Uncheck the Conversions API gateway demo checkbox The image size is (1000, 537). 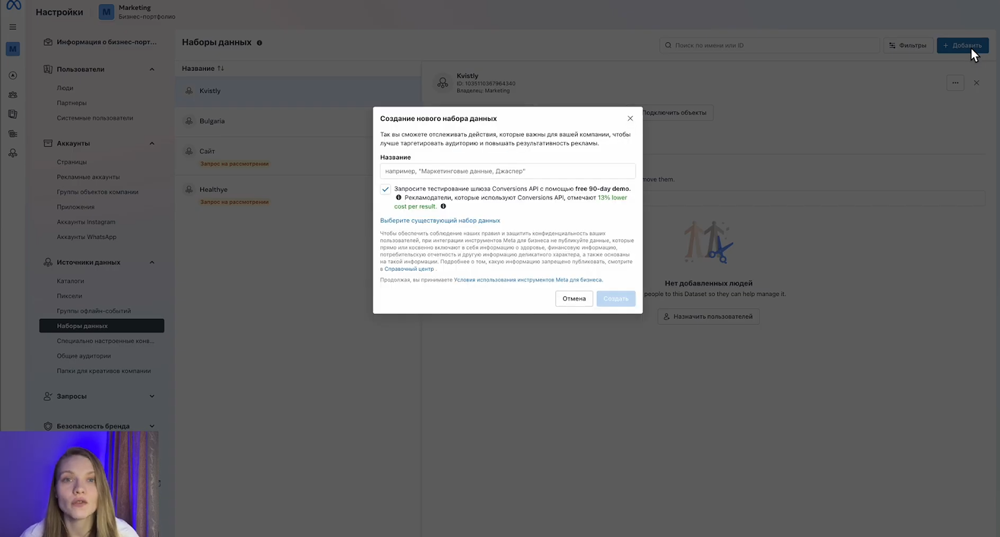tap(385, 189)
